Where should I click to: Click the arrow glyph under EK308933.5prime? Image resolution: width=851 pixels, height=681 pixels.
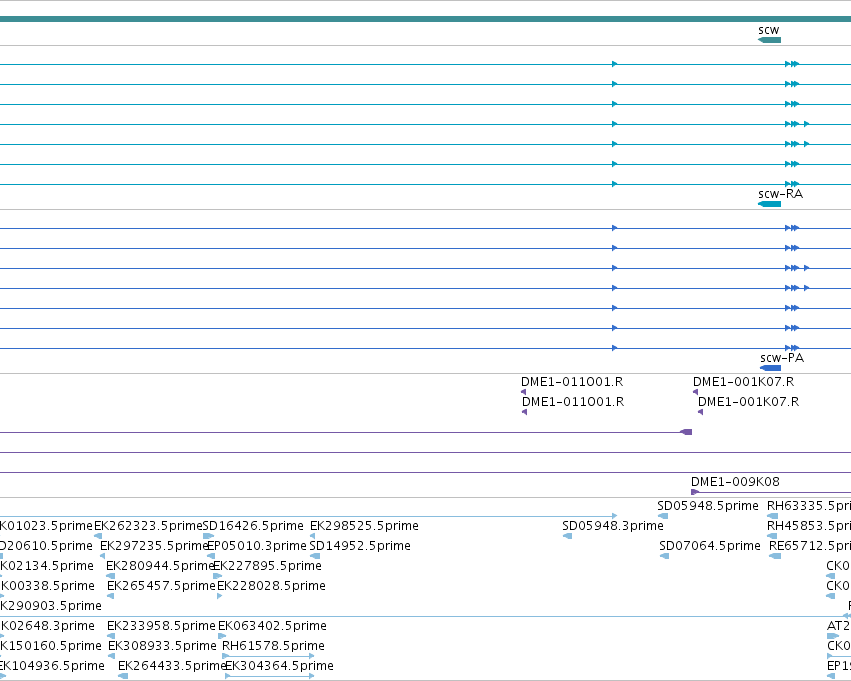tap(111, 656)
